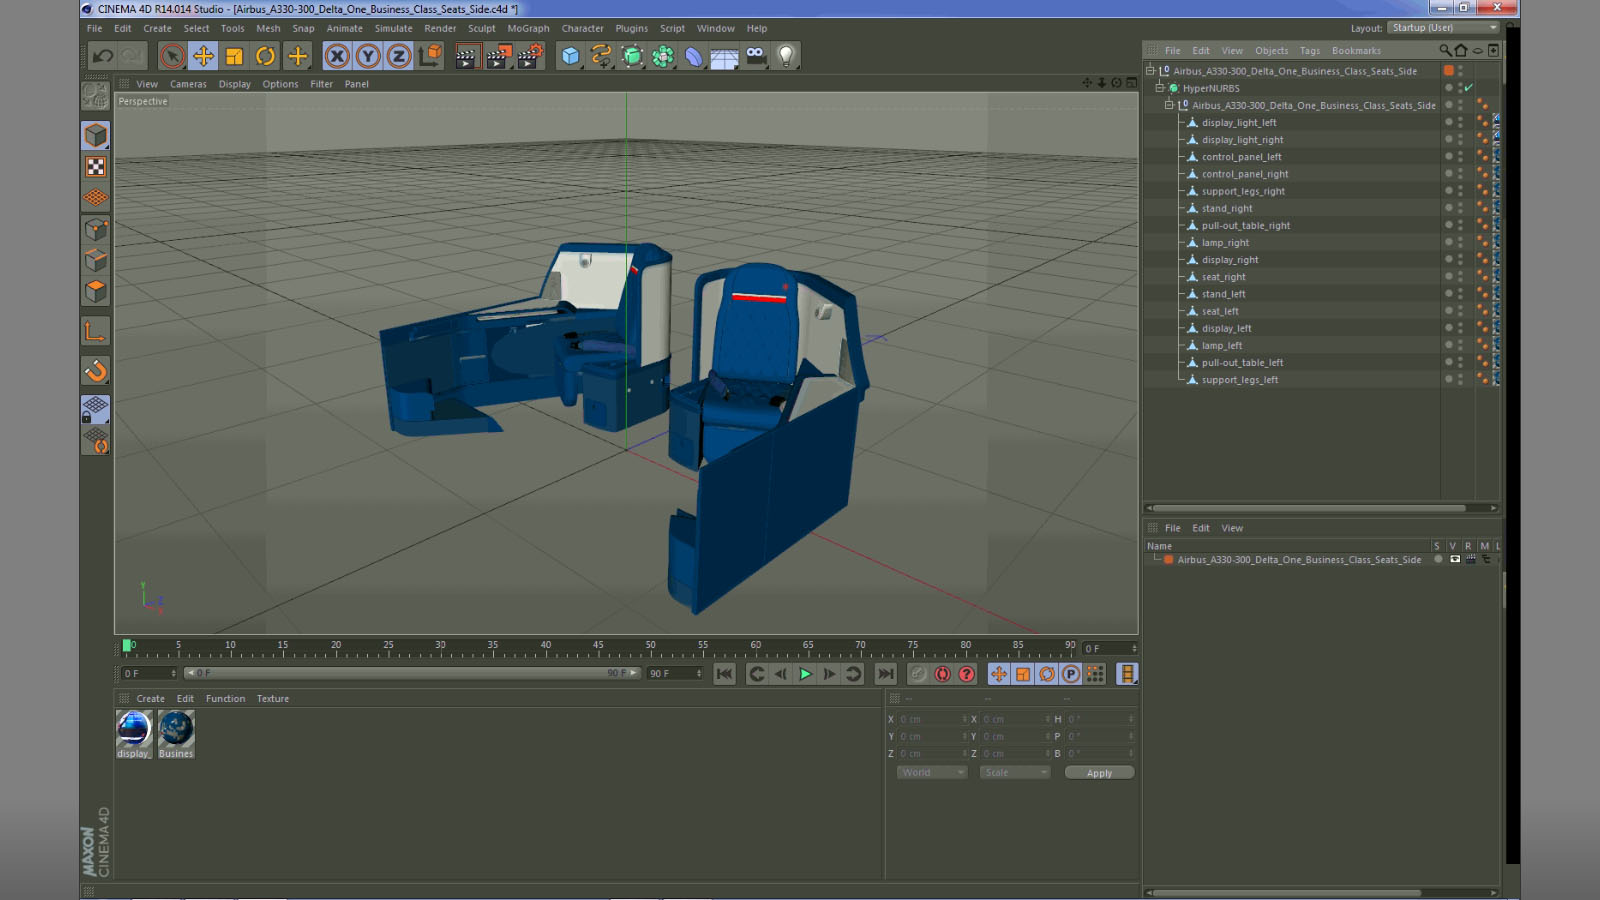Click the object manager horizontal scrollbar

tap(1310, 508)
